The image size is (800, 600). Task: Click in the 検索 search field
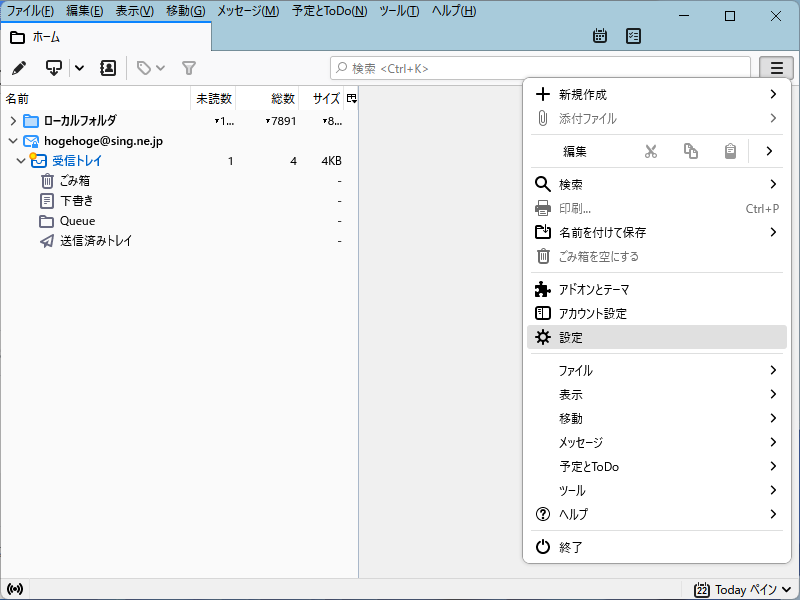(x=540, y=68)
